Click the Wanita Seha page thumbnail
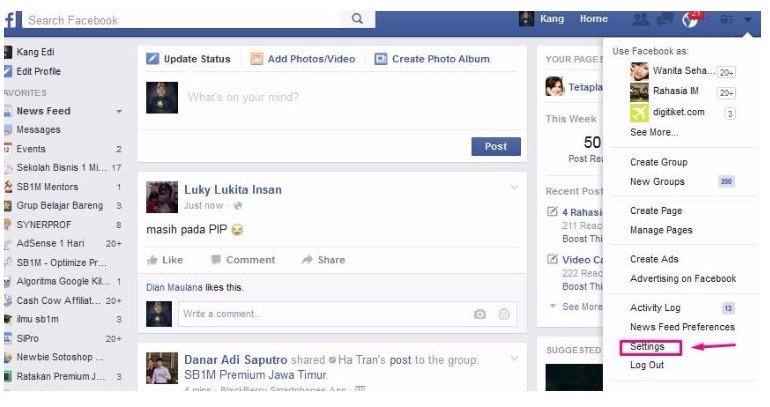 (x=639, y=71)
